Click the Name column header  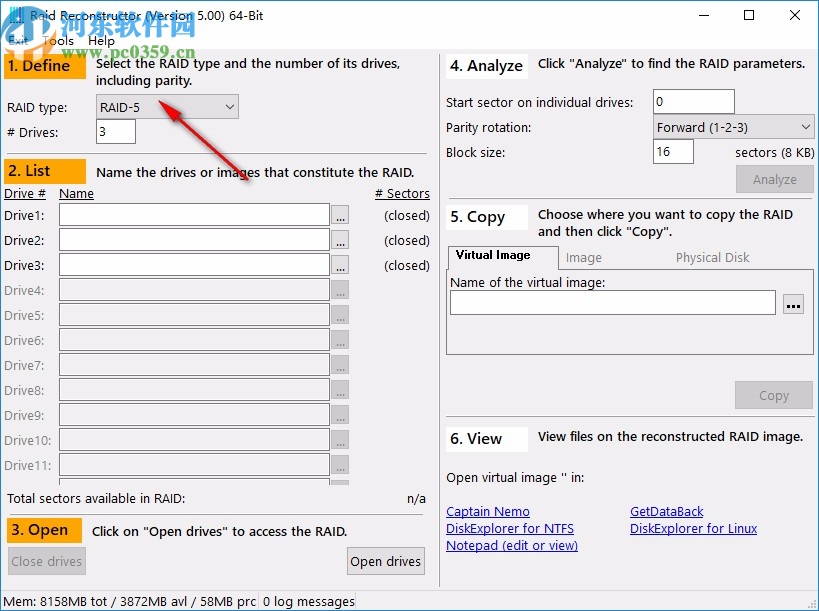click(76, 194)
